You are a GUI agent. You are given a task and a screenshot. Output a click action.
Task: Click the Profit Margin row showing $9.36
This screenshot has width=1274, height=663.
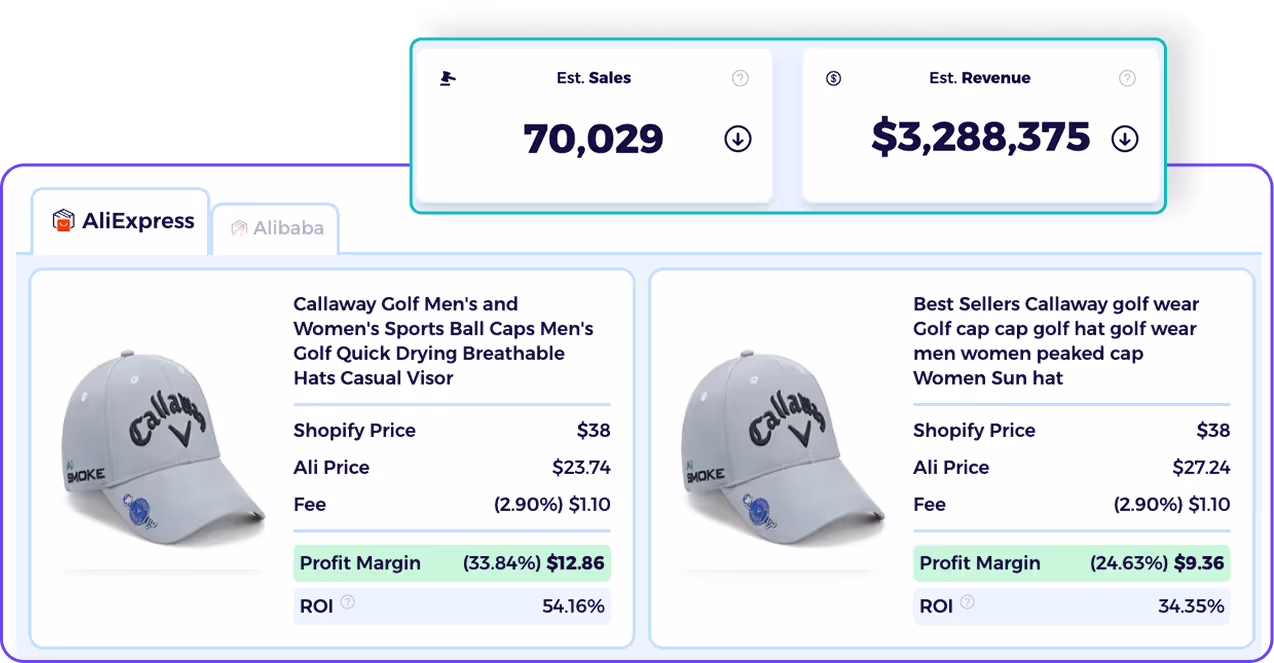coord(1072,563)
